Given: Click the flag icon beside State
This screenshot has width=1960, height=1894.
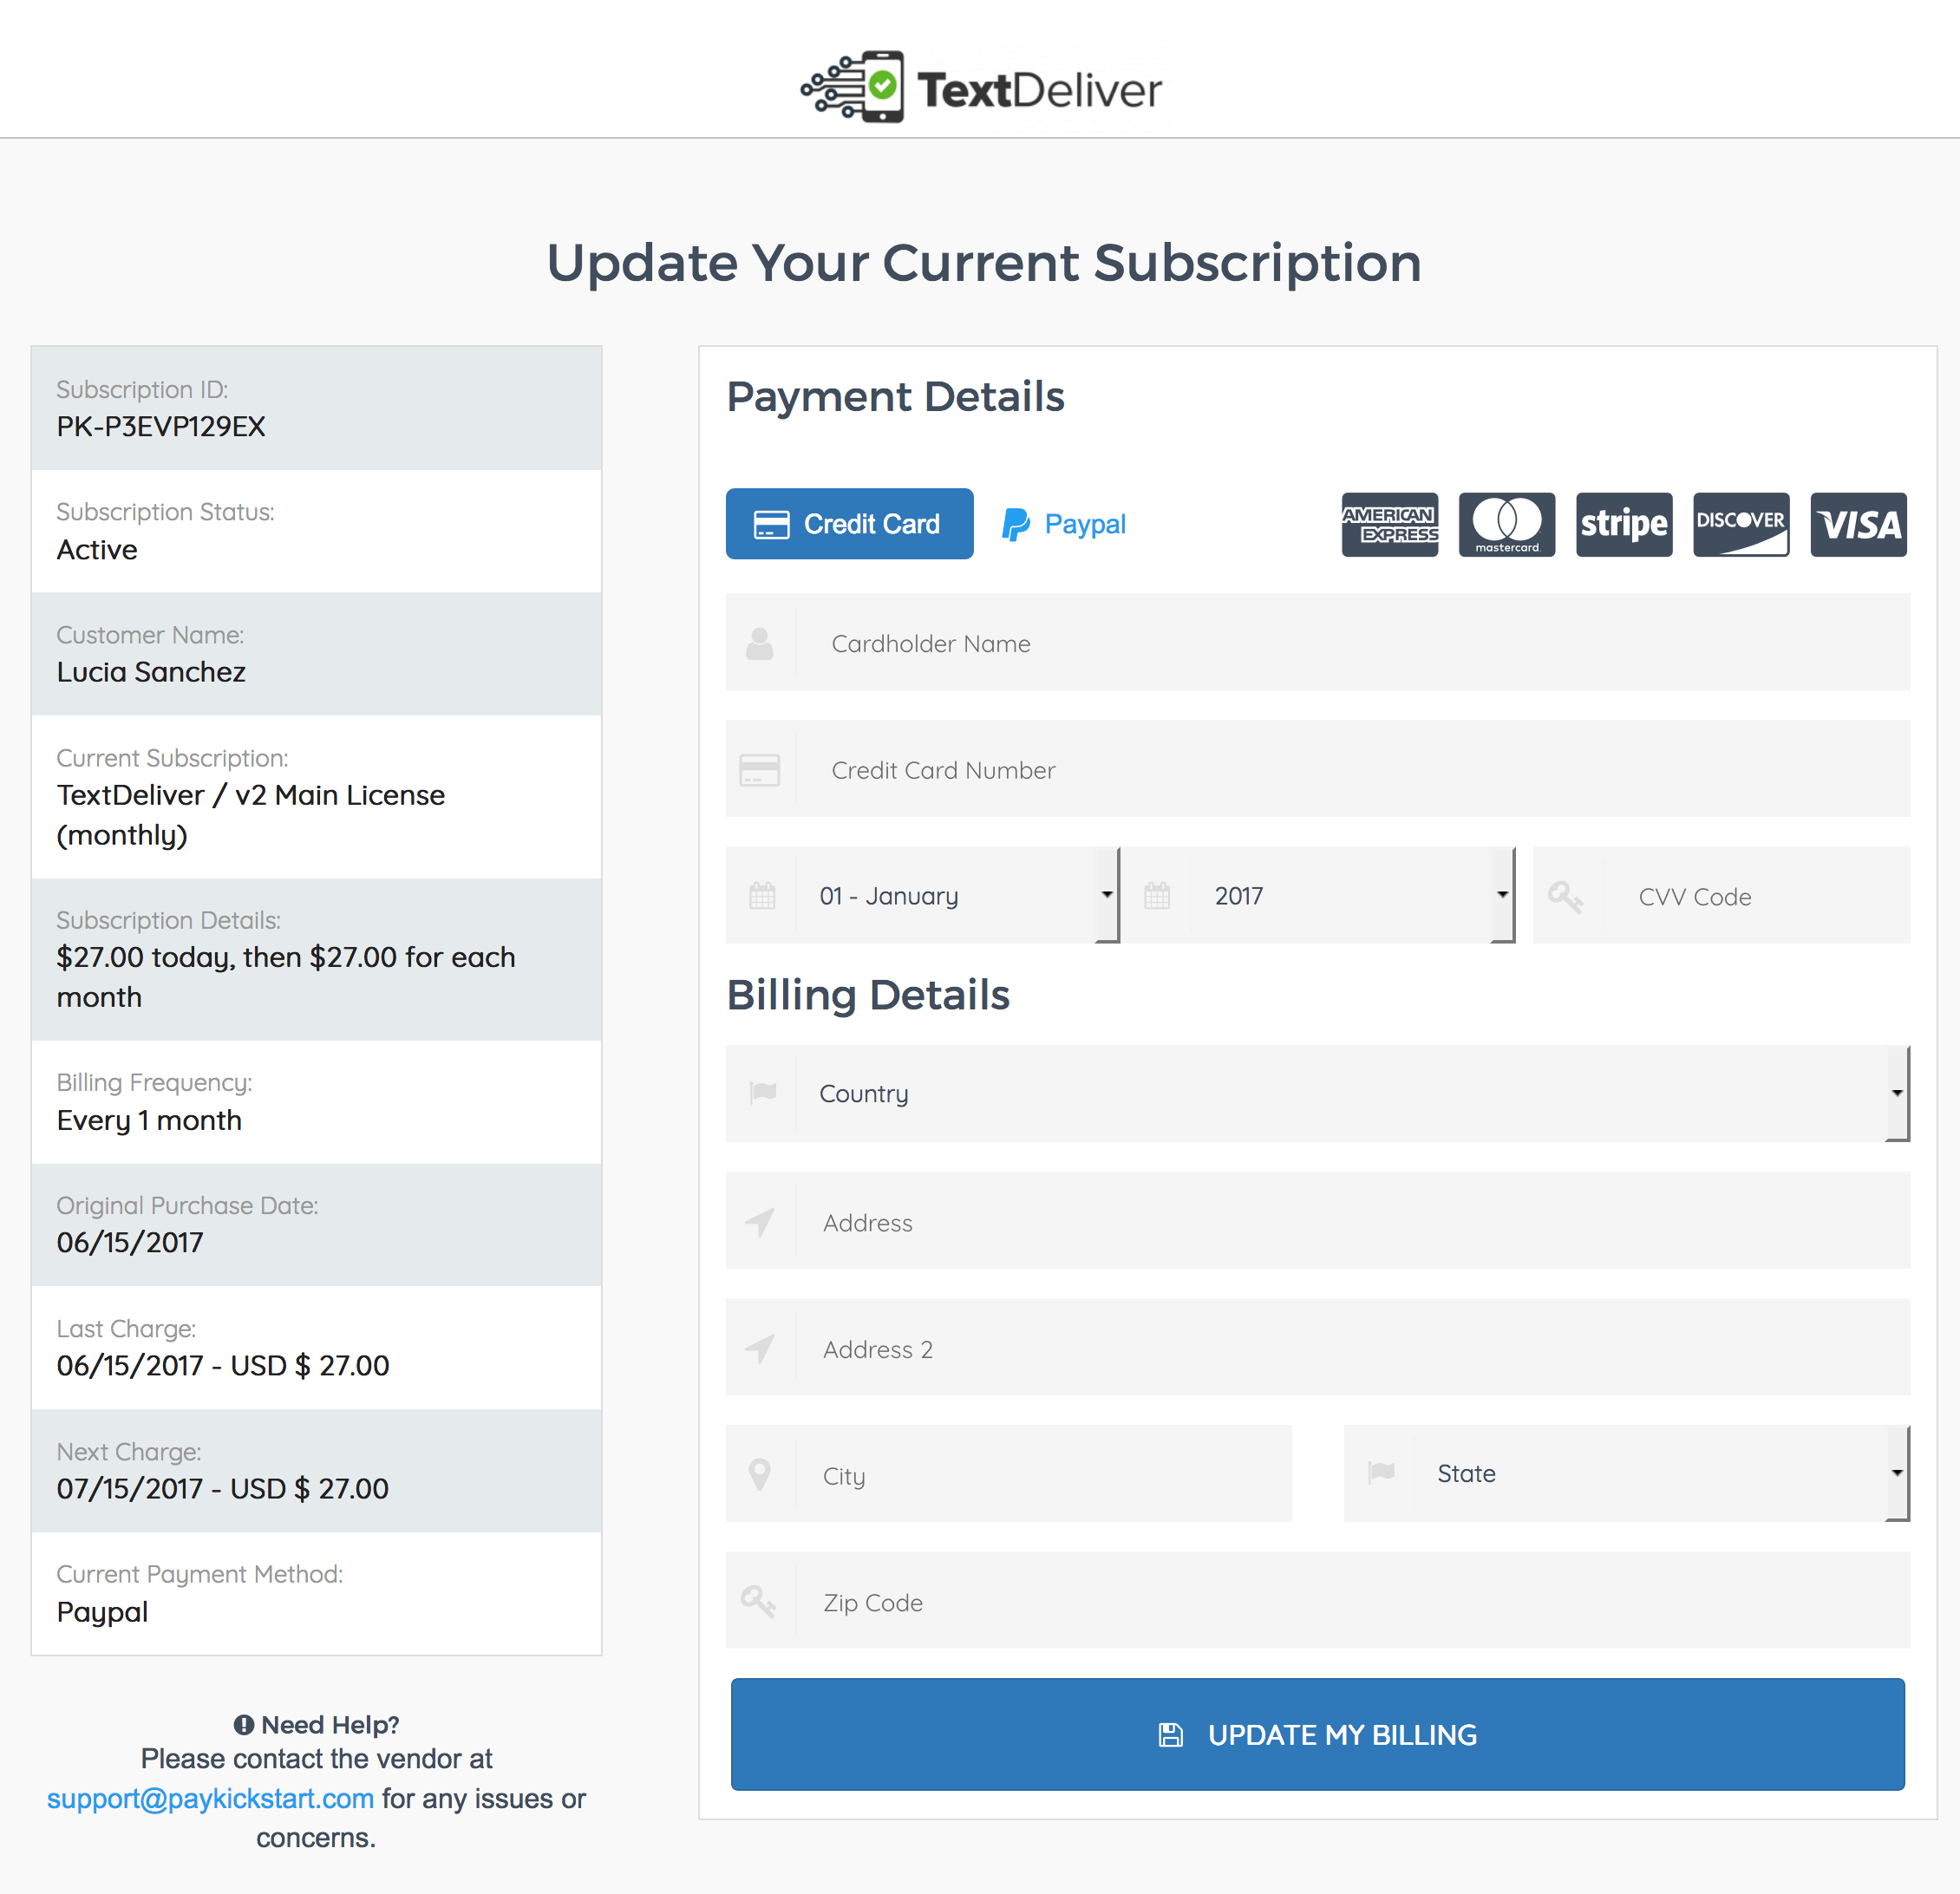Looking at the screenshot, I should click(1381, 1472).
